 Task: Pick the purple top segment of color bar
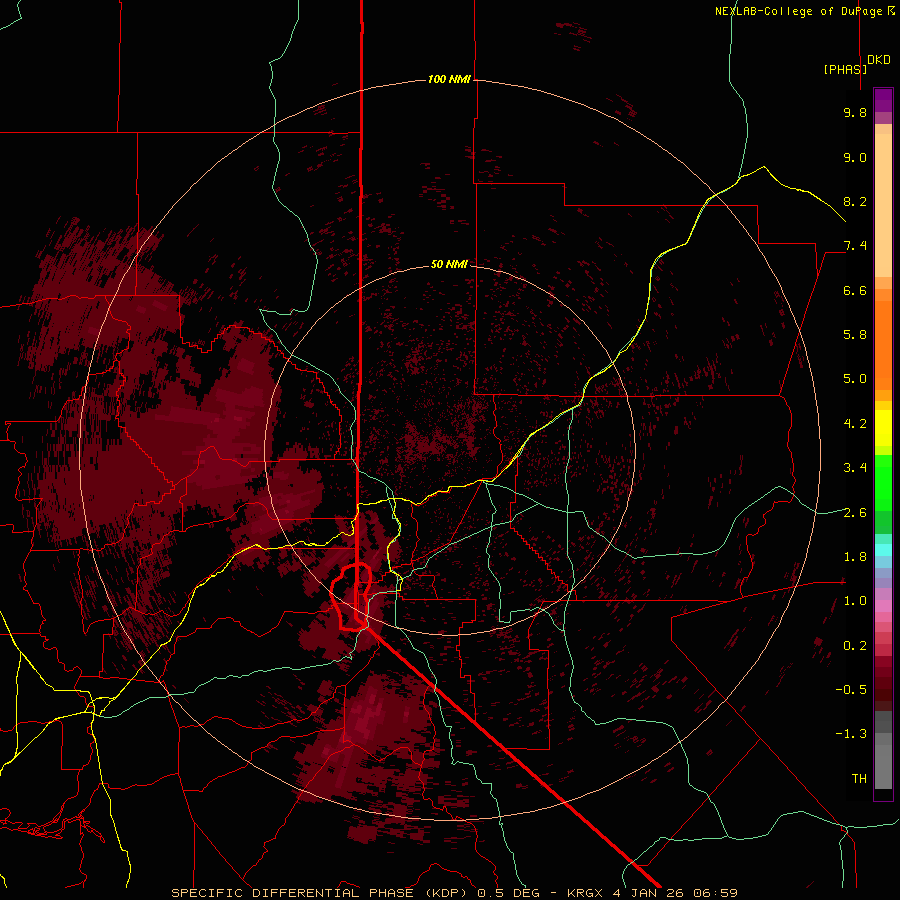[x=883, y=100]
